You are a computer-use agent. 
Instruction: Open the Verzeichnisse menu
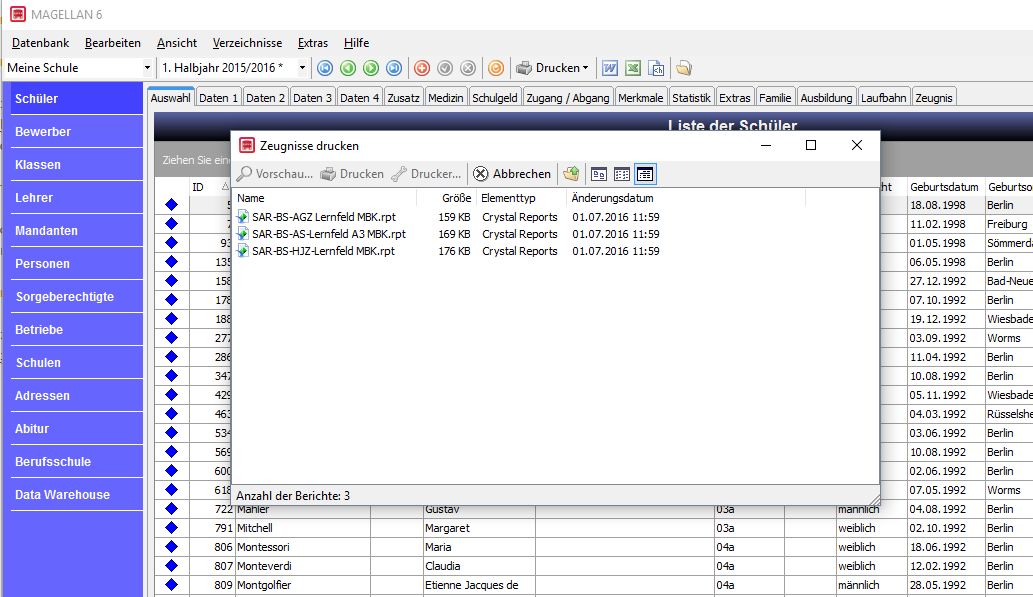pos(247,43)
